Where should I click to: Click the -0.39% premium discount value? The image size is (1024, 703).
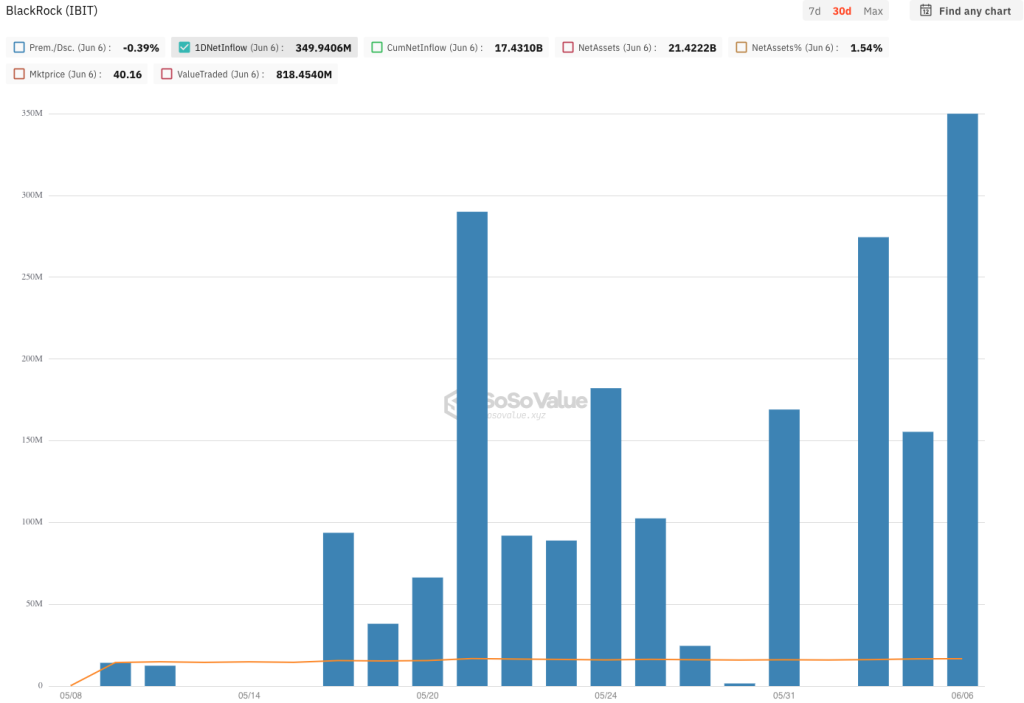pos(141,48)
